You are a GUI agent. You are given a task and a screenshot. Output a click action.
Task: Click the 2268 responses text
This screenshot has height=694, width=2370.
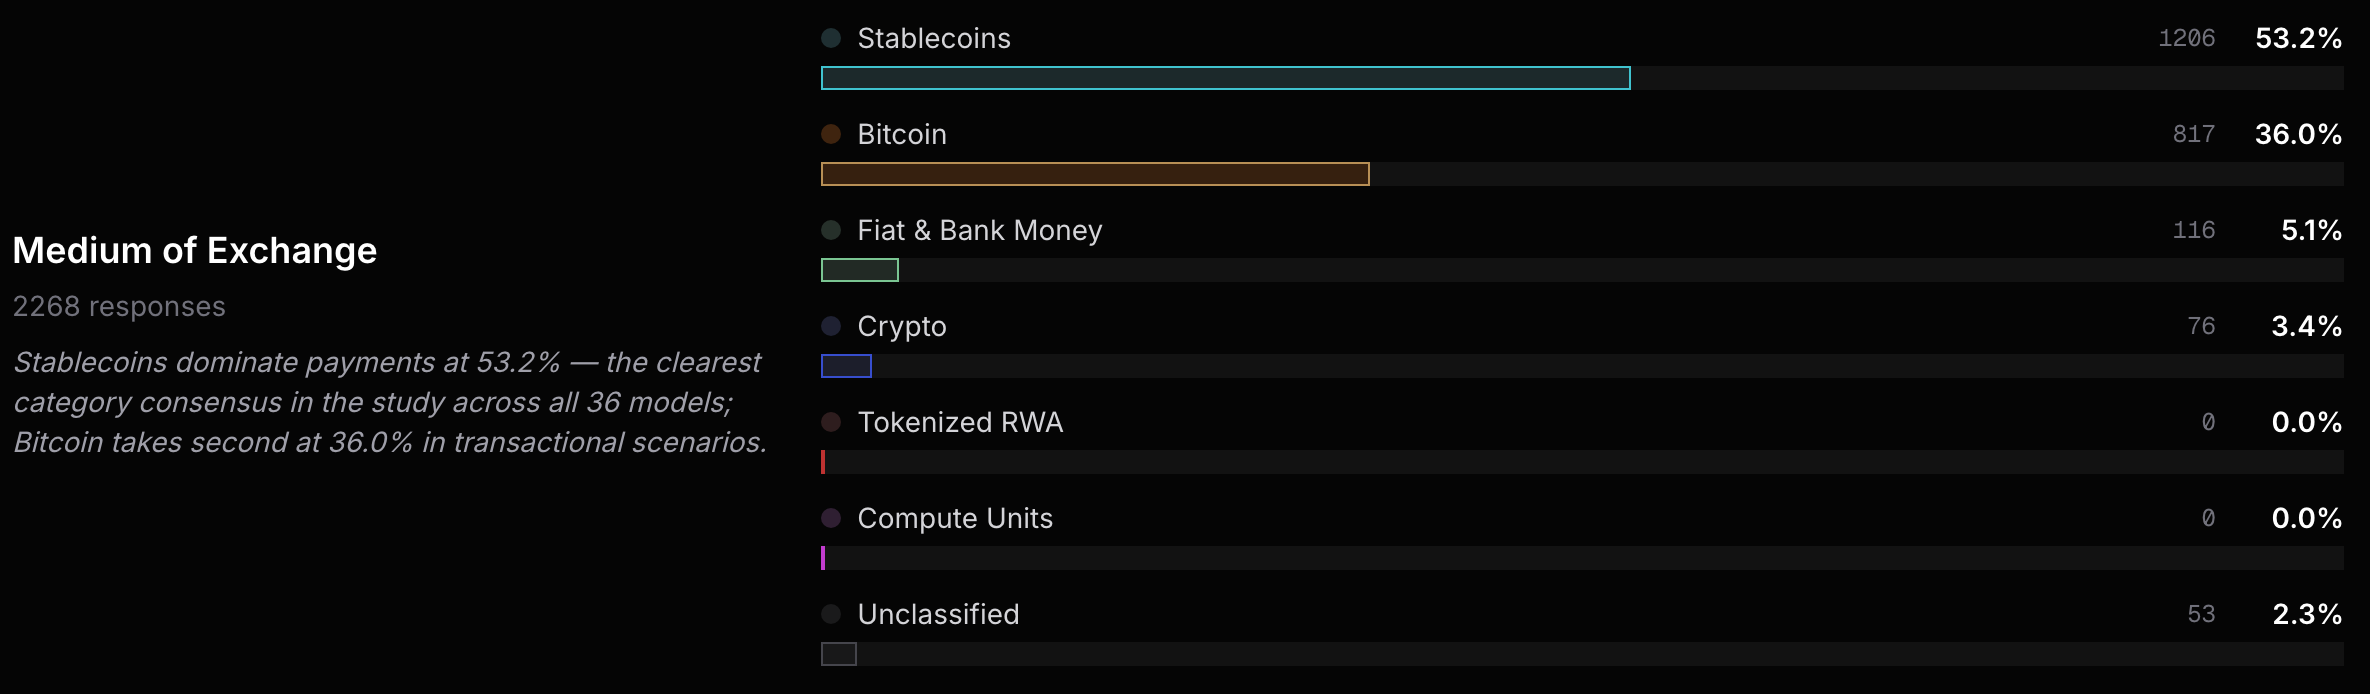click(119, 306)
